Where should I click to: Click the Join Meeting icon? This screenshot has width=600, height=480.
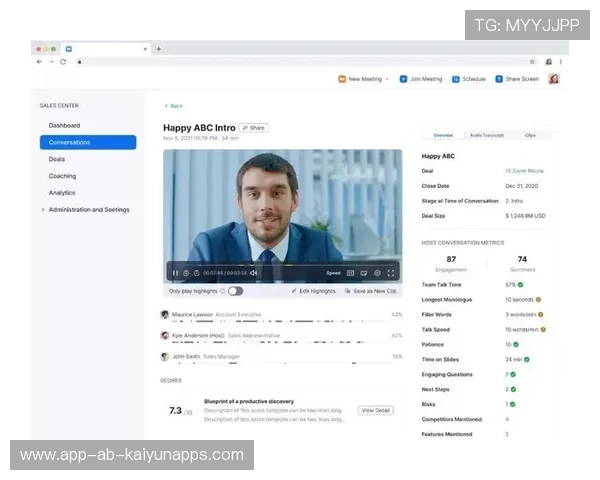click(x=403, y=79)
